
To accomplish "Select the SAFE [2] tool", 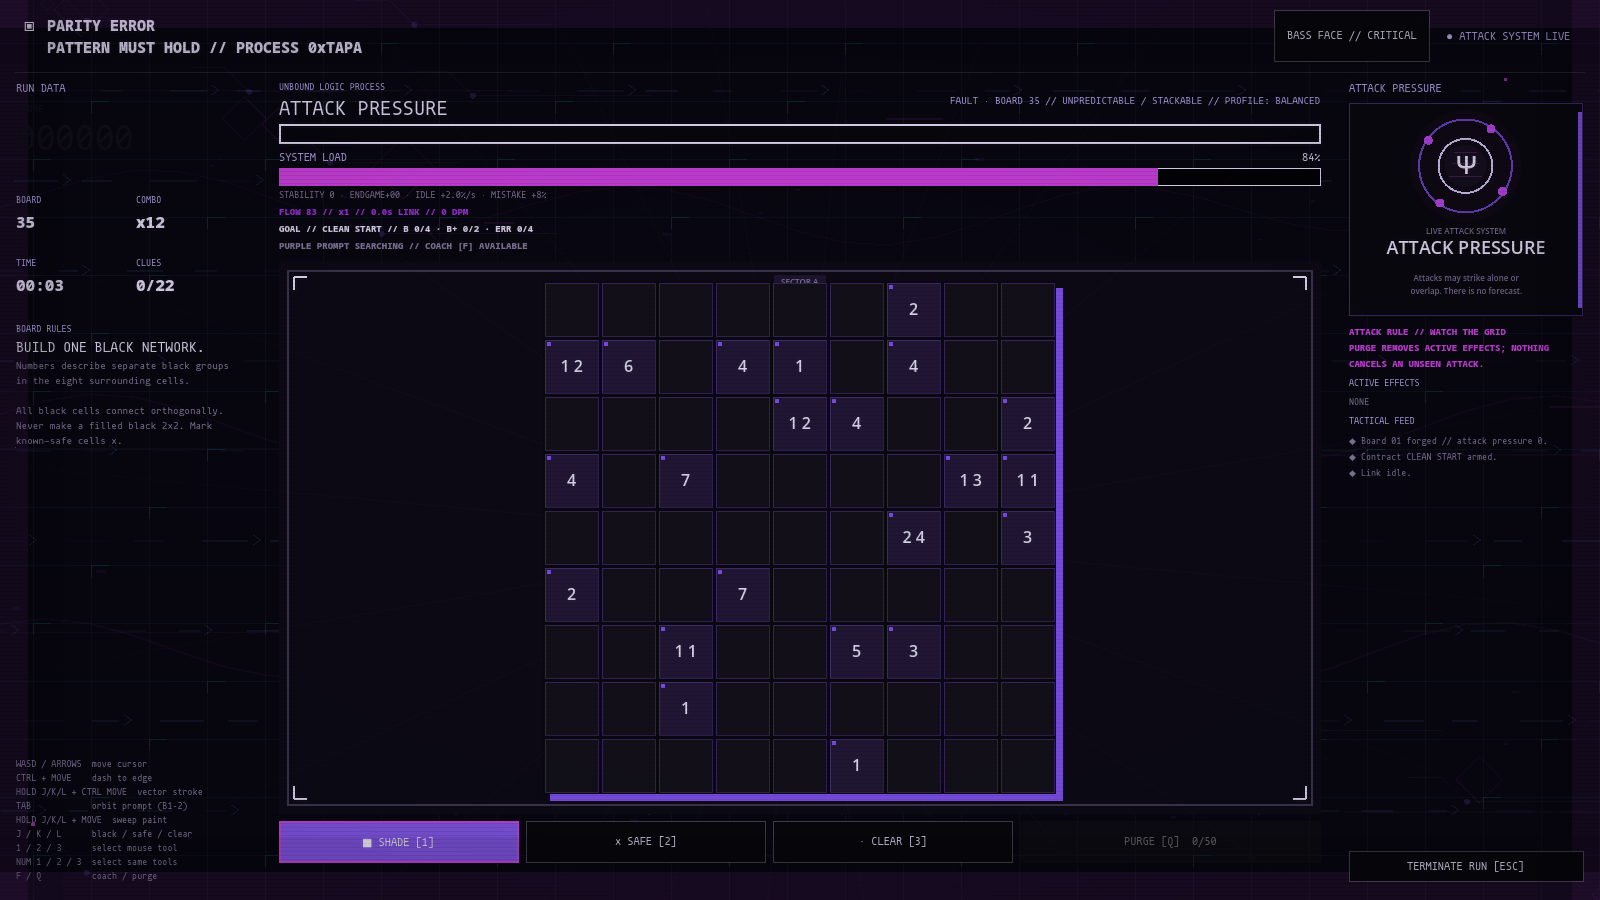I will tap(646, 842).
